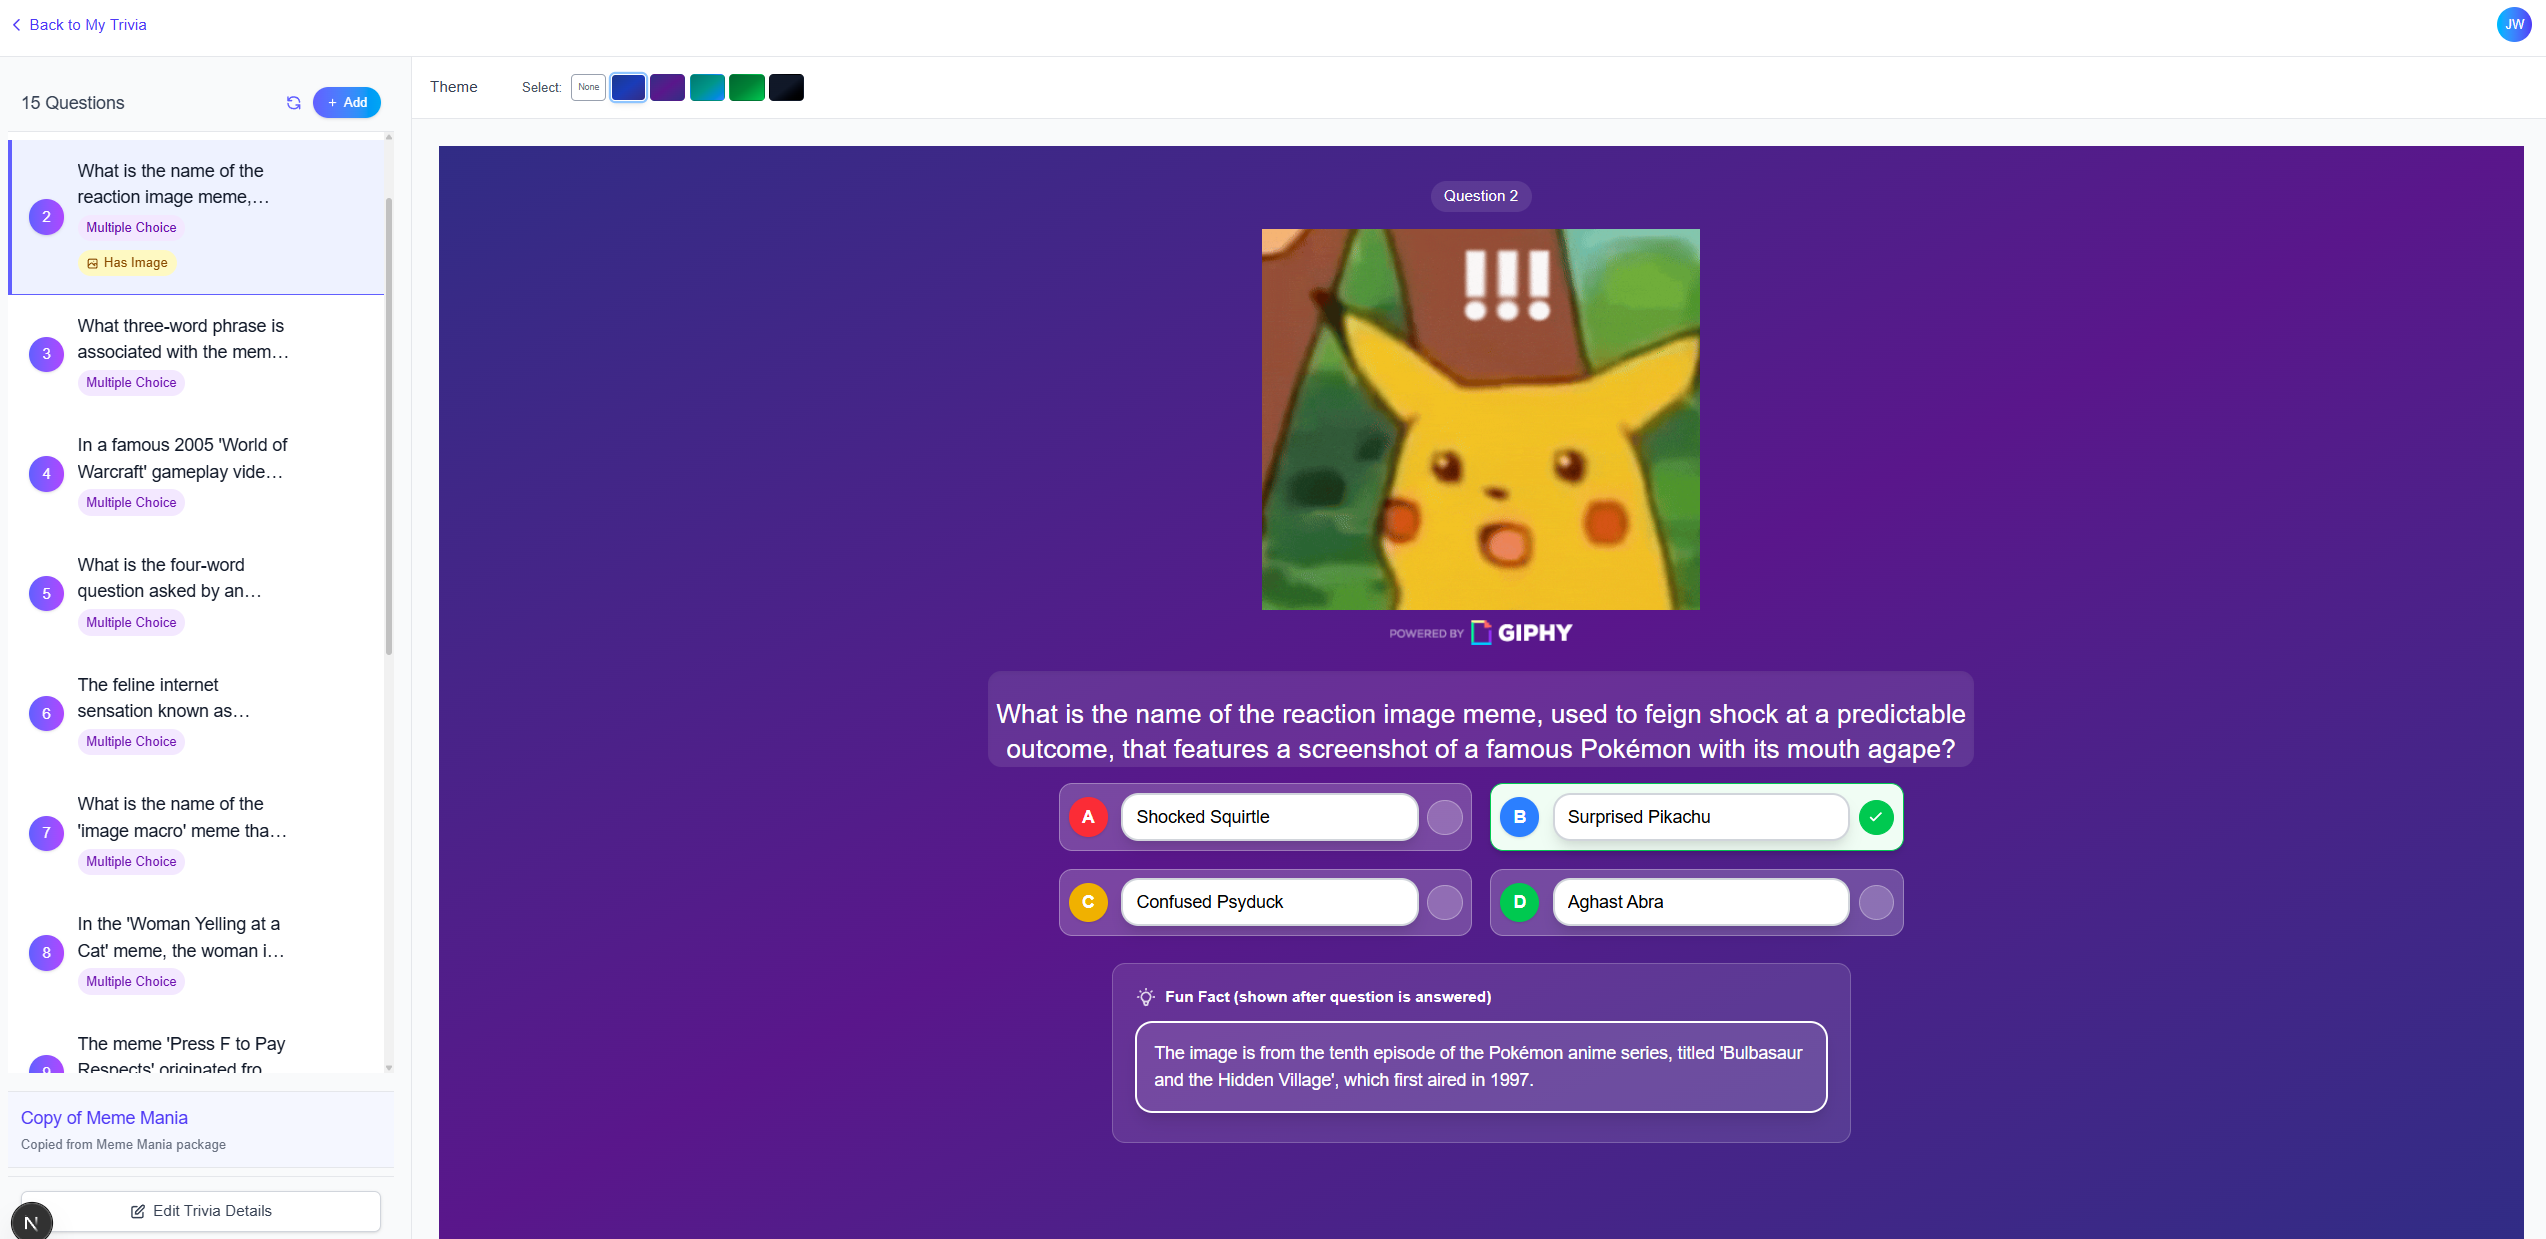Click the pencil icon on Edit Trivia Details
This screenshot has width=2546, height=1239.
tap(137, 1211)
